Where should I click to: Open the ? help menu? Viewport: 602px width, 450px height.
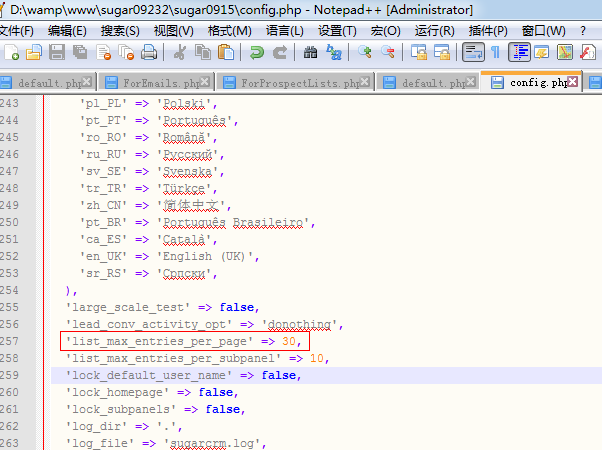(x=583, y=30)
